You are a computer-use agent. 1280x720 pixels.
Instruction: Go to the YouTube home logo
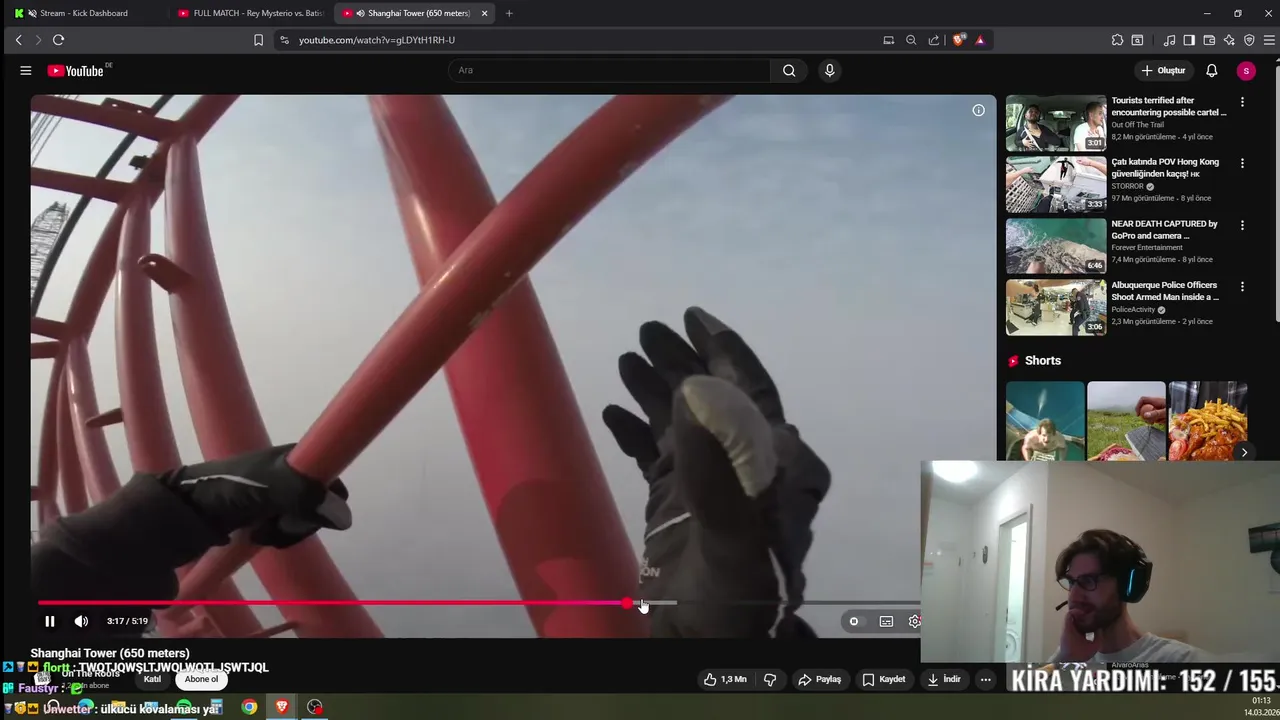pos(76,71)
